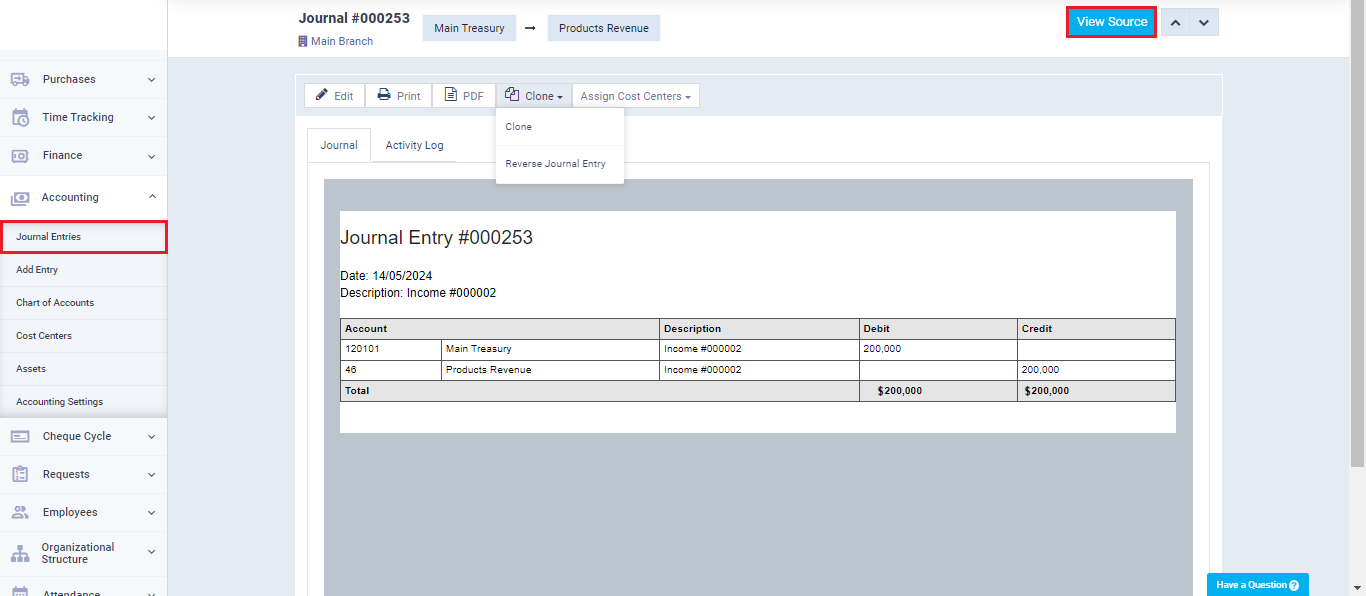
Task: Click the Main Branch link
Action: [341, 42]
